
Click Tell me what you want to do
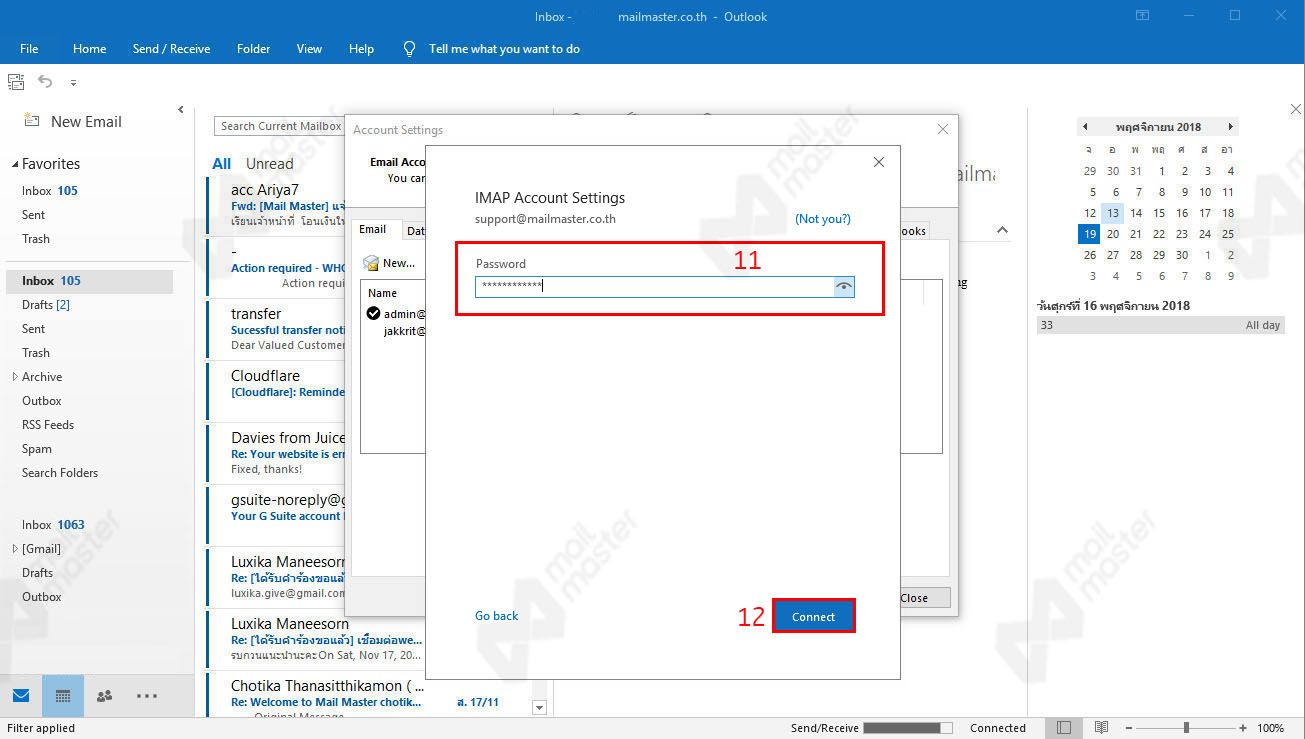coord(504,48)
